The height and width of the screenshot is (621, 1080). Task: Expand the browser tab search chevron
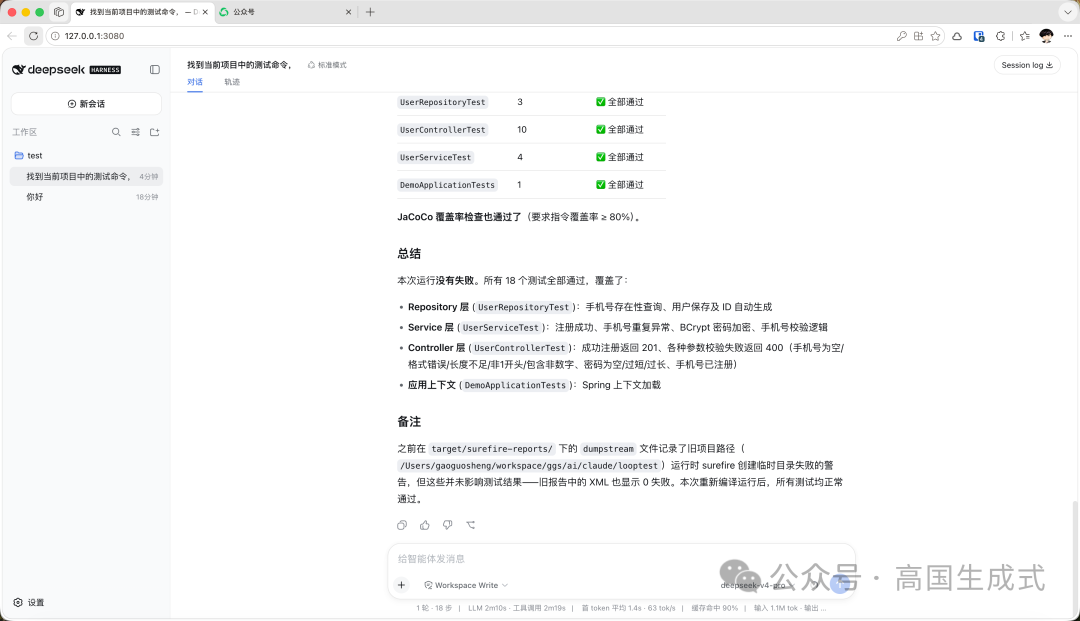pyautogui.click(x=1068, y=12)
